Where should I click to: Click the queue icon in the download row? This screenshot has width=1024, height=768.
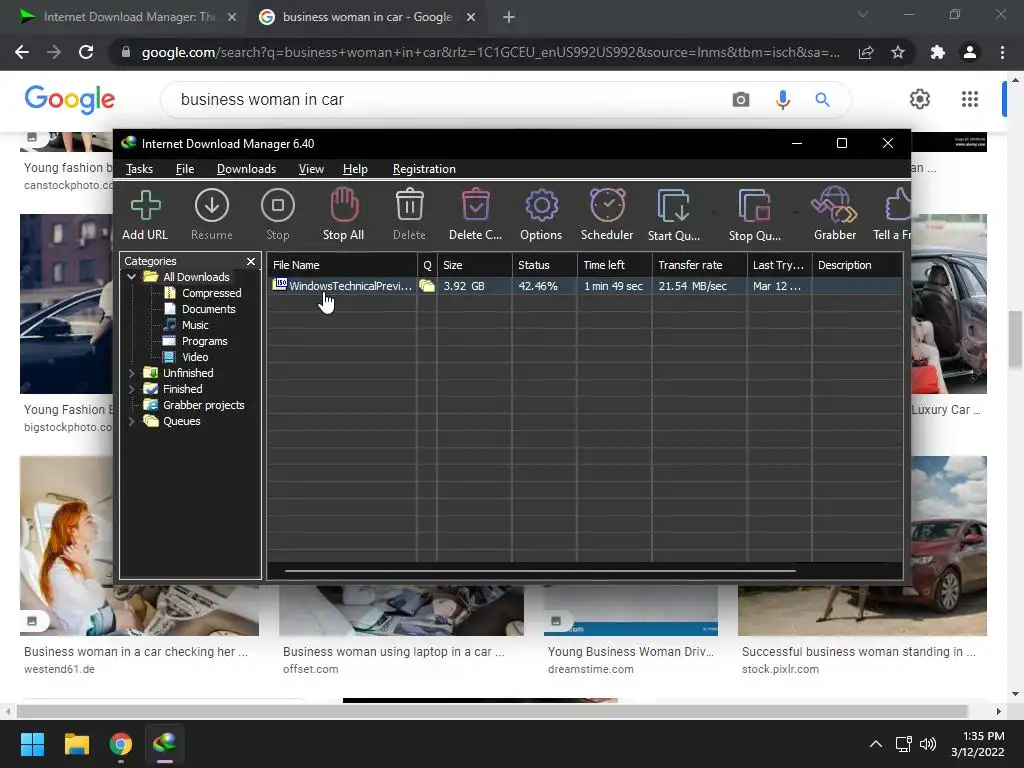coord(427,286)
